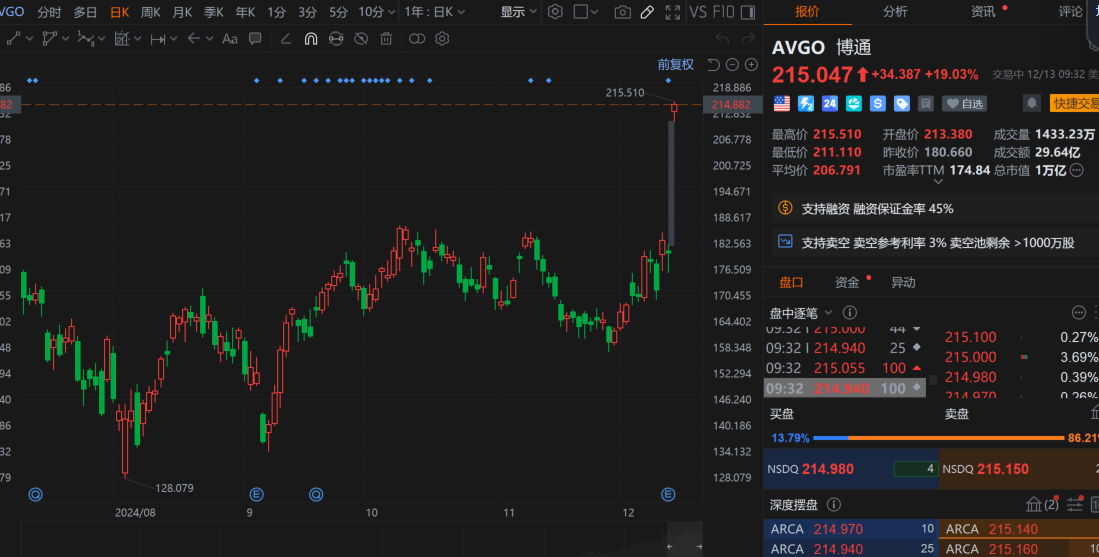Open info icon next to 深度摆盘

click(x=833, y=504)
